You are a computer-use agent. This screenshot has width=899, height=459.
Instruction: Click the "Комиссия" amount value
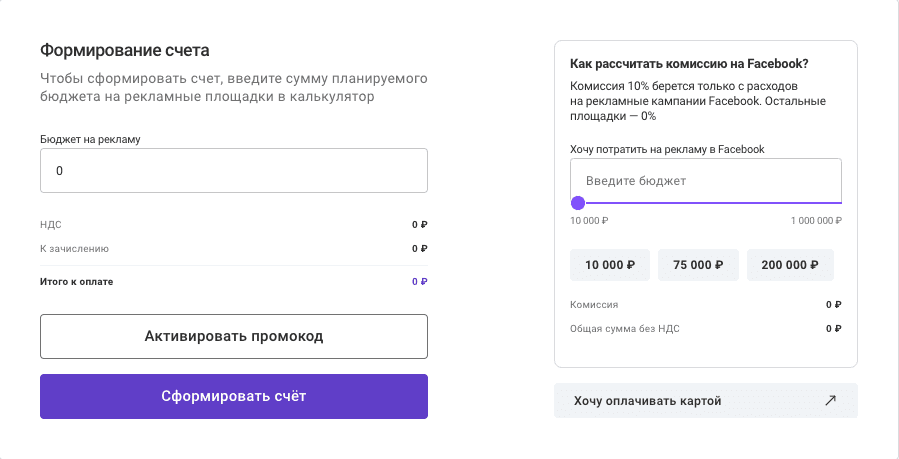(834, 304)
